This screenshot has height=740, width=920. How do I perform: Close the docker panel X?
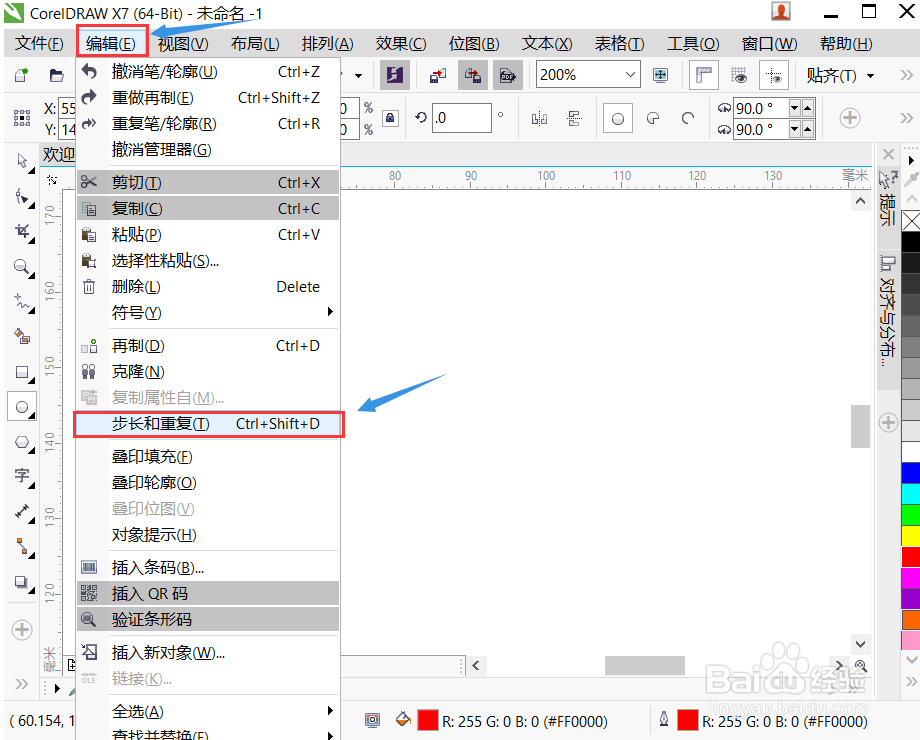click(888, 154)
